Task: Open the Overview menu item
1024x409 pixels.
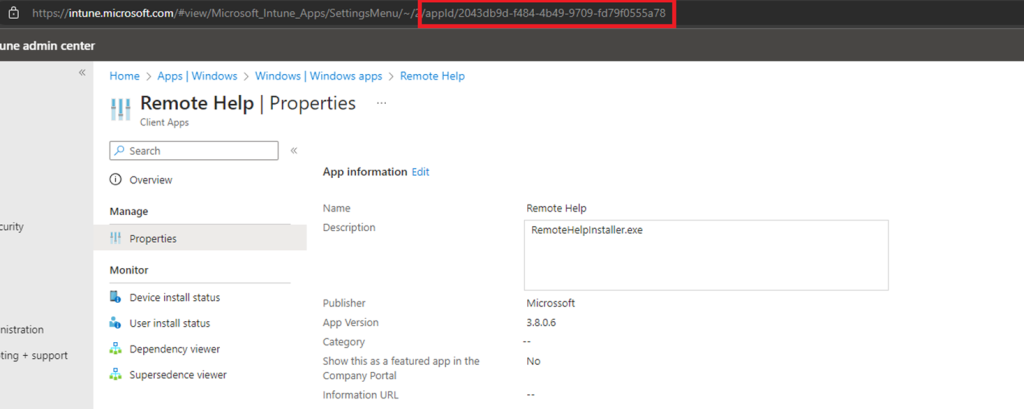Action: click(151, 180)
